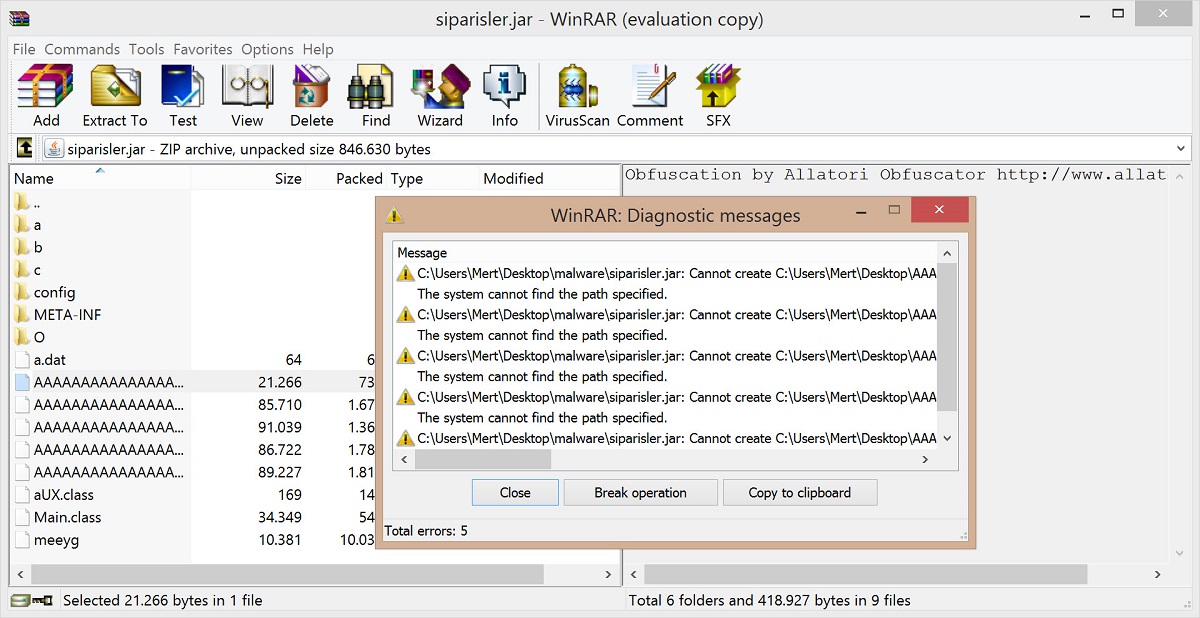Click the Break operation button
This screenshot has width=1200, height=618.
coord(640,492)
